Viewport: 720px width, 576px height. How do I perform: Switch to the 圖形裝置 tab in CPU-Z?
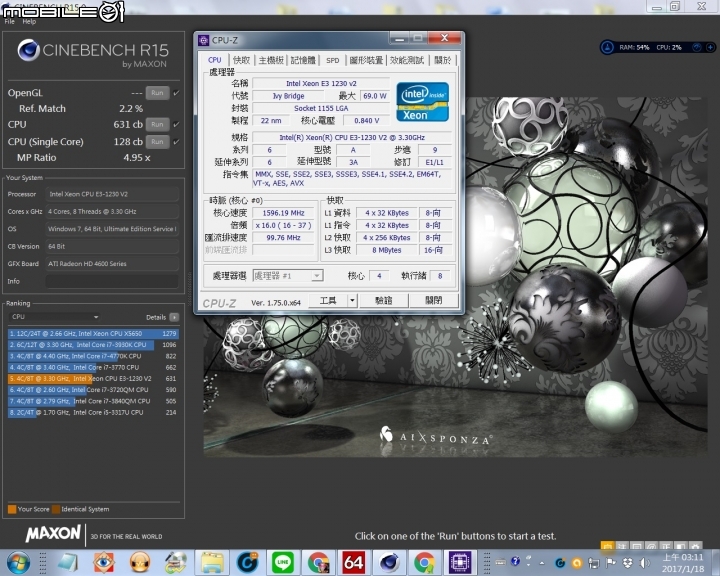366,60
